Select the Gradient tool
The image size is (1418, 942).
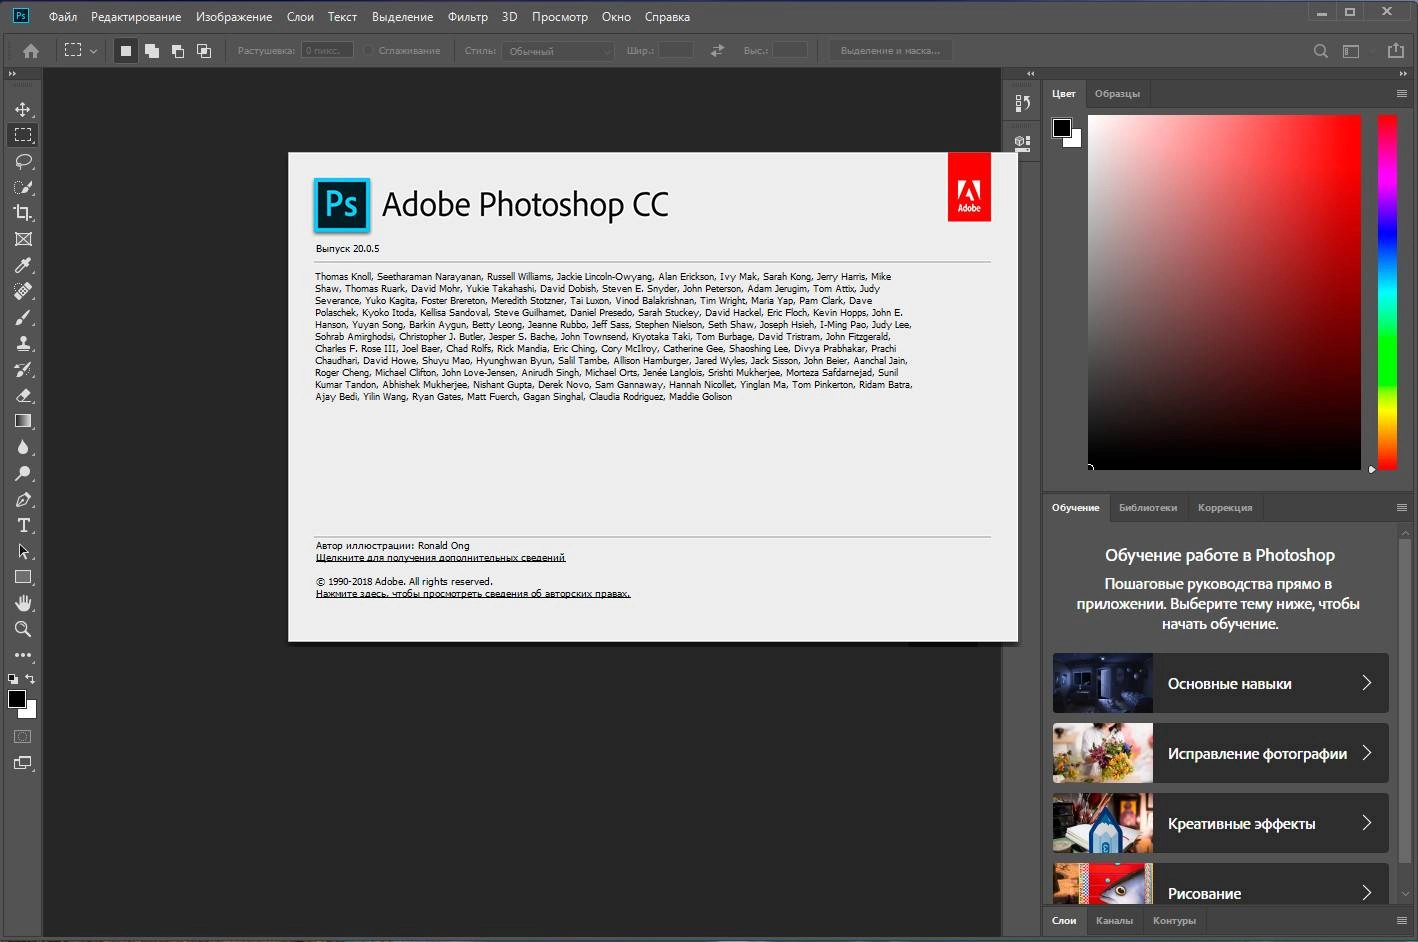click(x=23, y=421)
